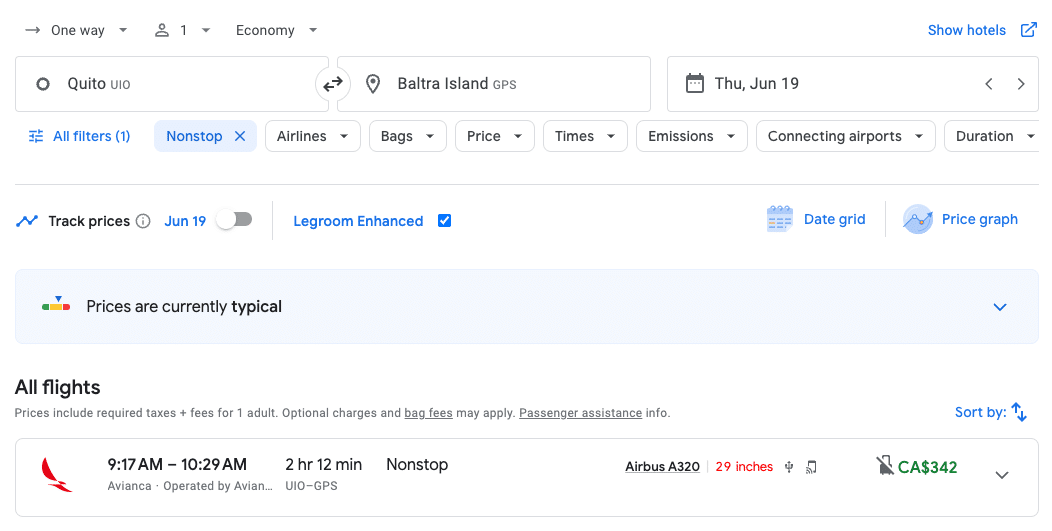The height and width of the screenshot is (531, 1052).
Task: Open All filters panel
Action: point(80,136)
